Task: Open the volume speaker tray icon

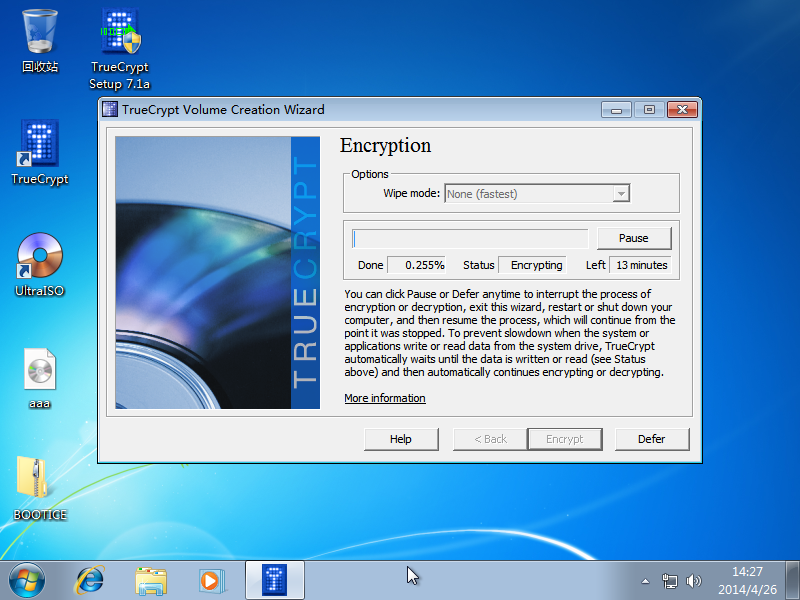Action: [693, 581]
